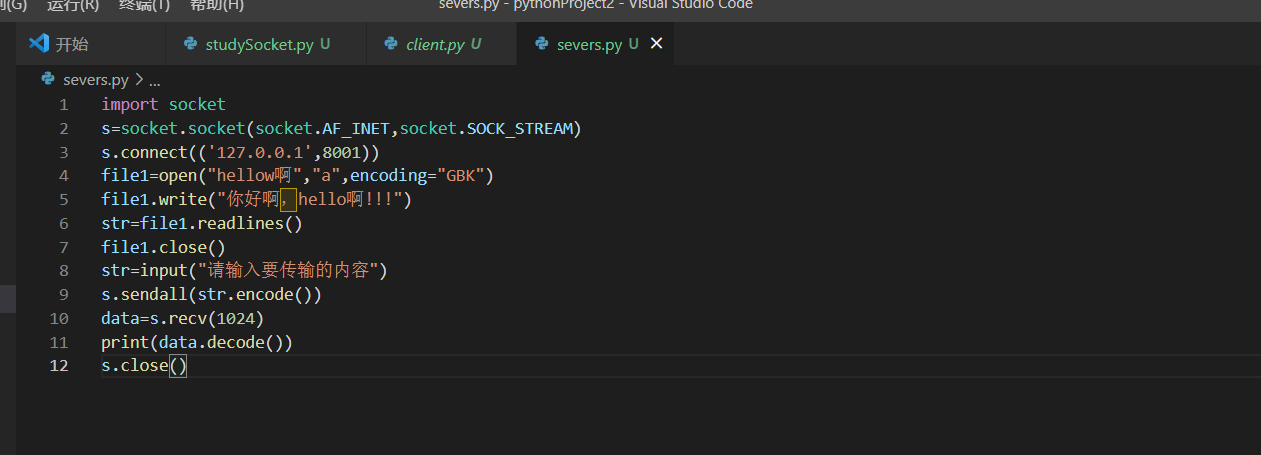
Task: Select the 开始 welcome tab
Action: 71,44
